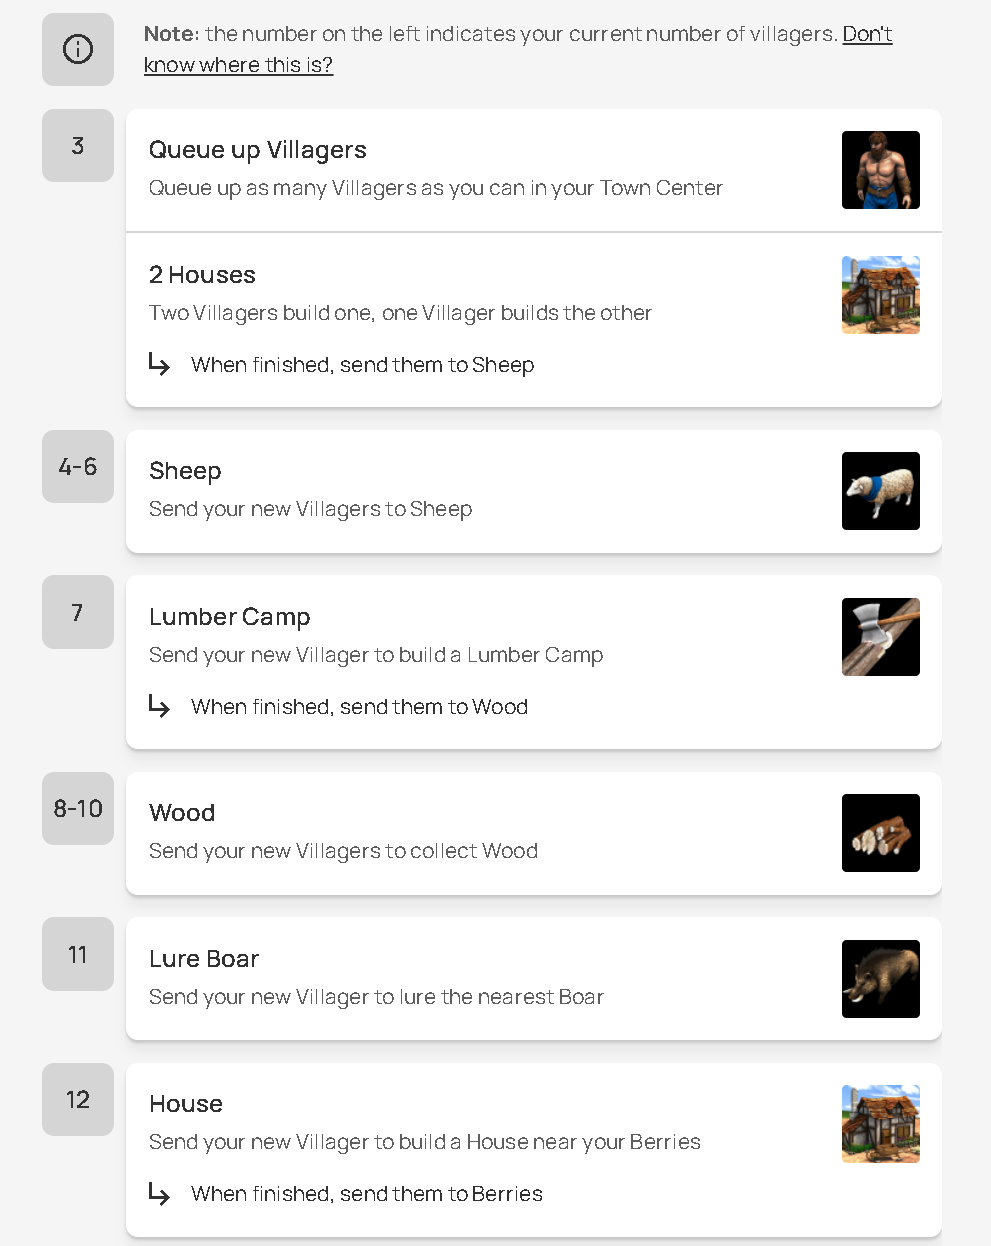This screenshot has height=1246, width=991.
Task: Click the villager count badge 12
Action: click(78, 1100)
